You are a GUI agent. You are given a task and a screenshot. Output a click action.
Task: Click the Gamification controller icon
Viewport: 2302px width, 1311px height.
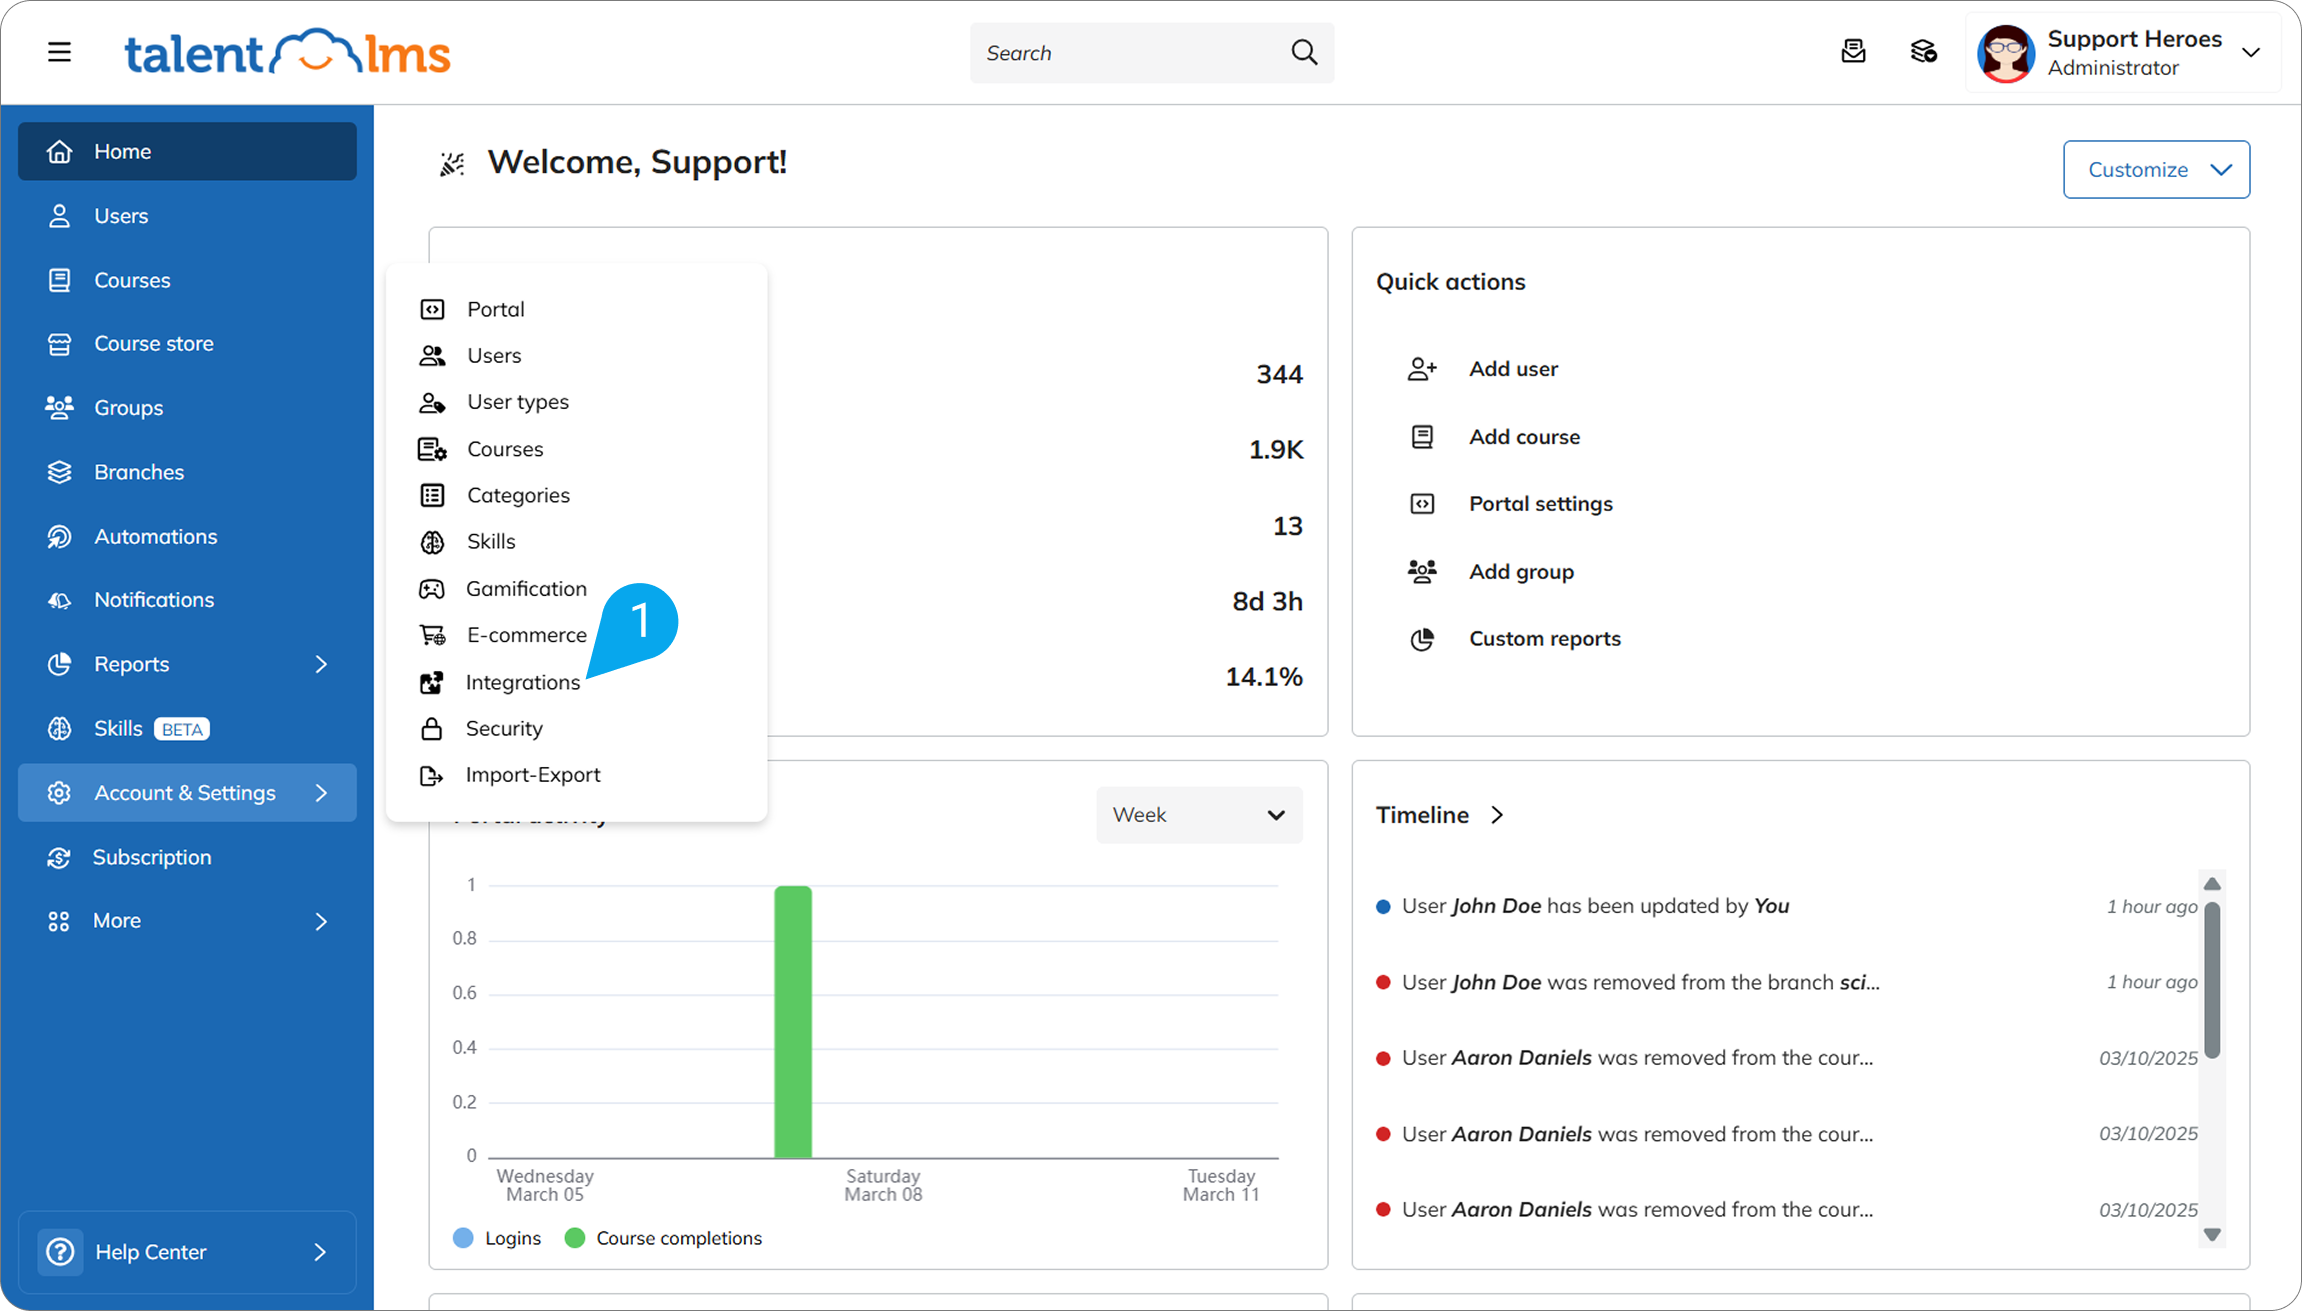[x=432, y=589]
